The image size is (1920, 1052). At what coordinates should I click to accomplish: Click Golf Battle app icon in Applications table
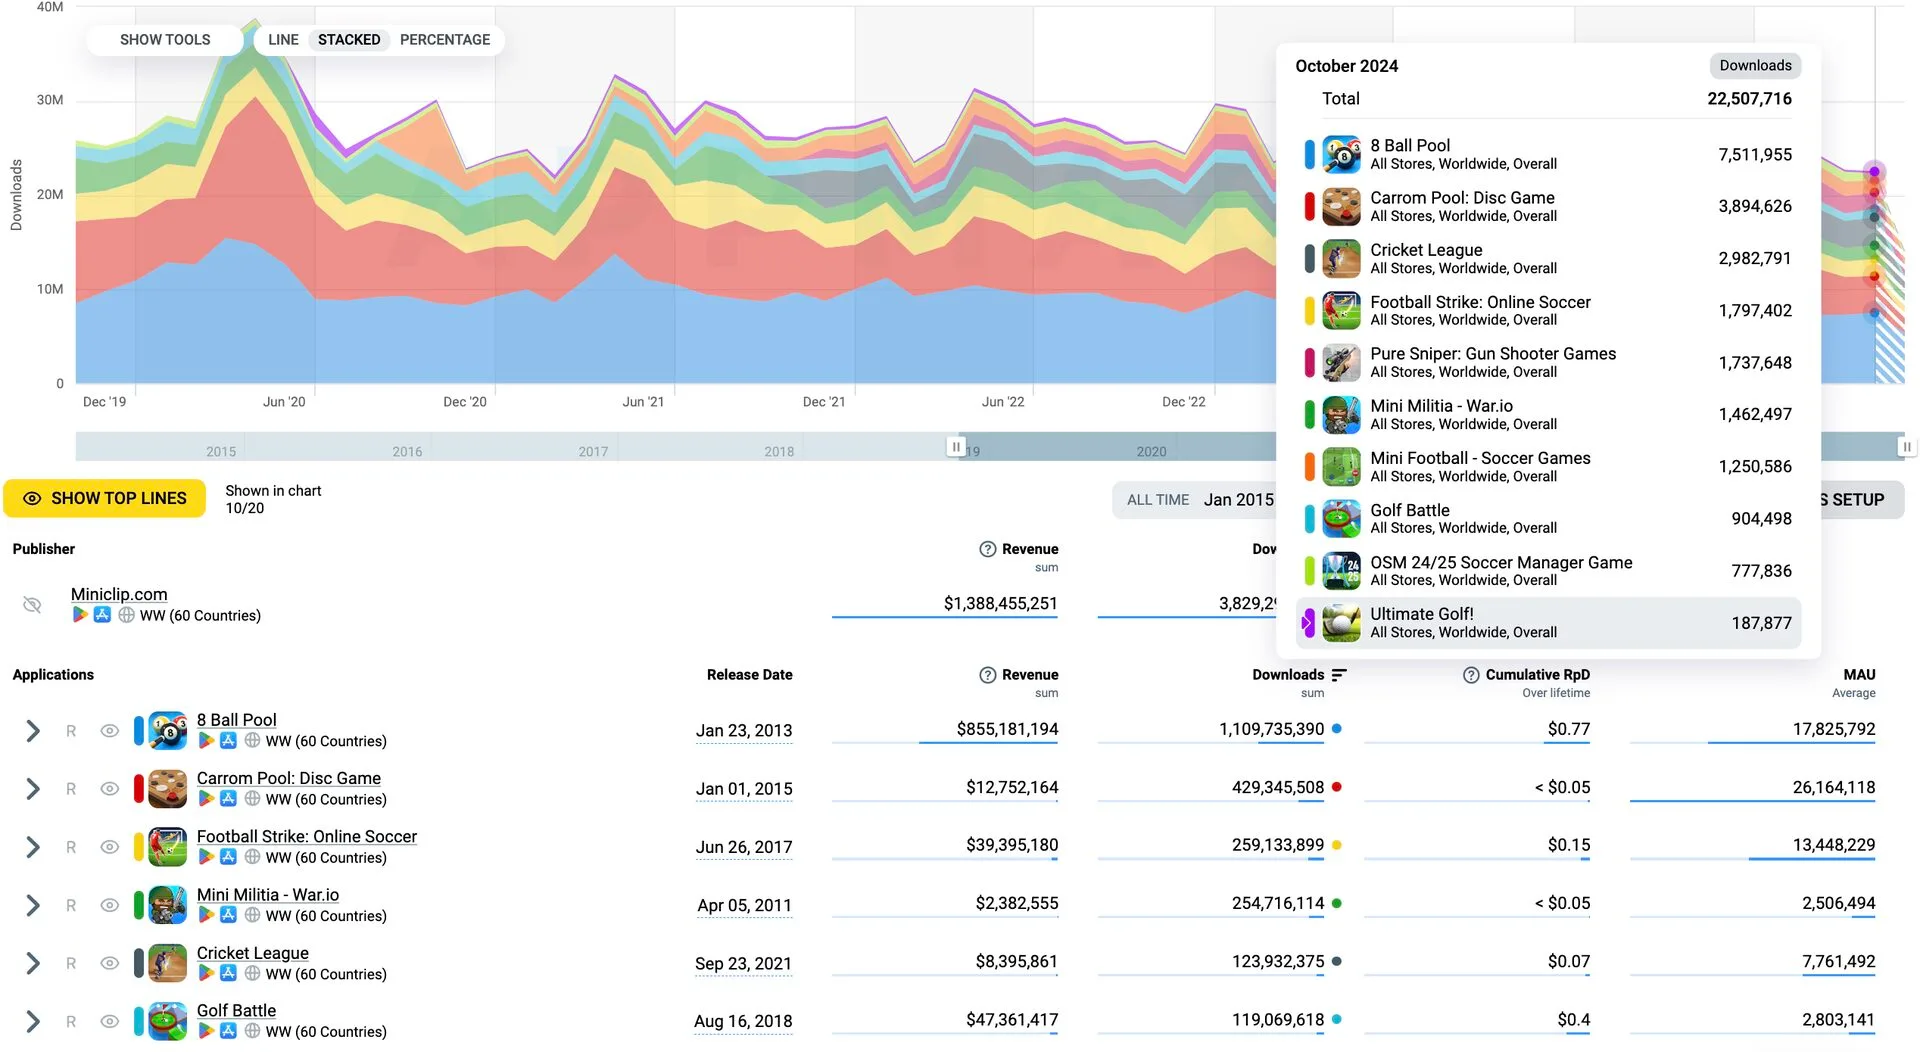(168, 1021)
